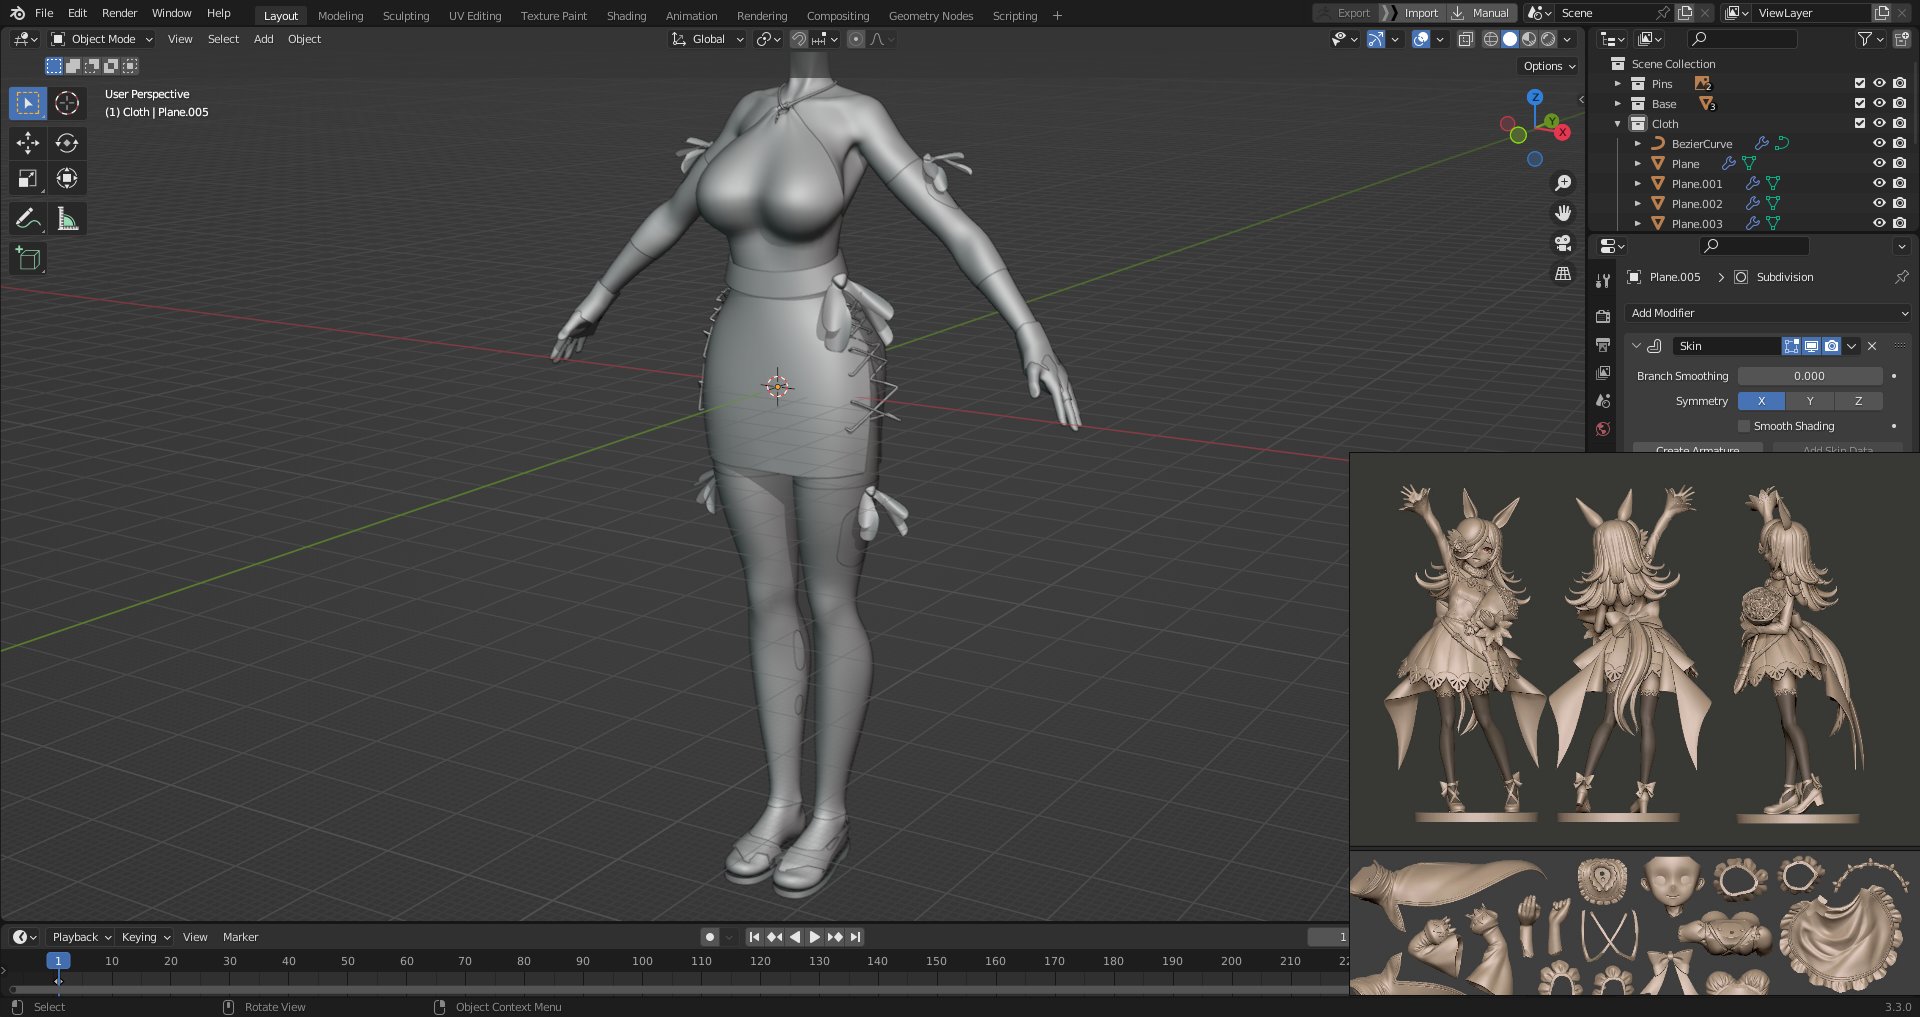Type in the outliner search field

[x=1742, y=39]
